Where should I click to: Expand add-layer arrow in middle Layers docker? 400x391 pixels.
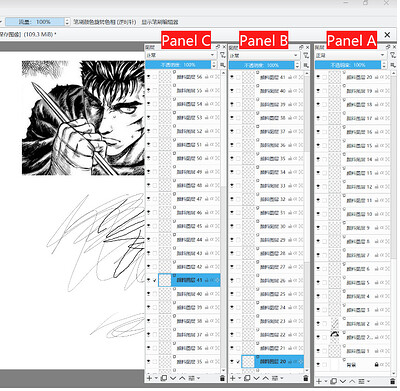pos(239,378)
